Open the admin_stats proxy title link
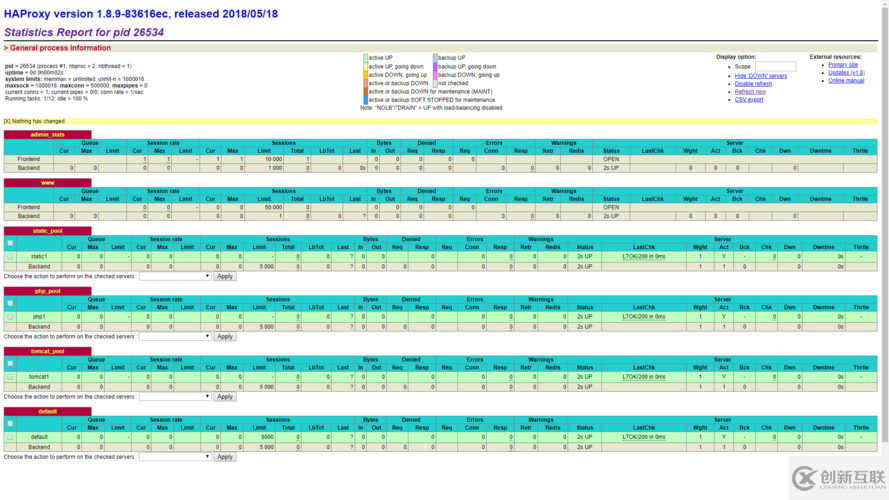 [x=47, y=134]
